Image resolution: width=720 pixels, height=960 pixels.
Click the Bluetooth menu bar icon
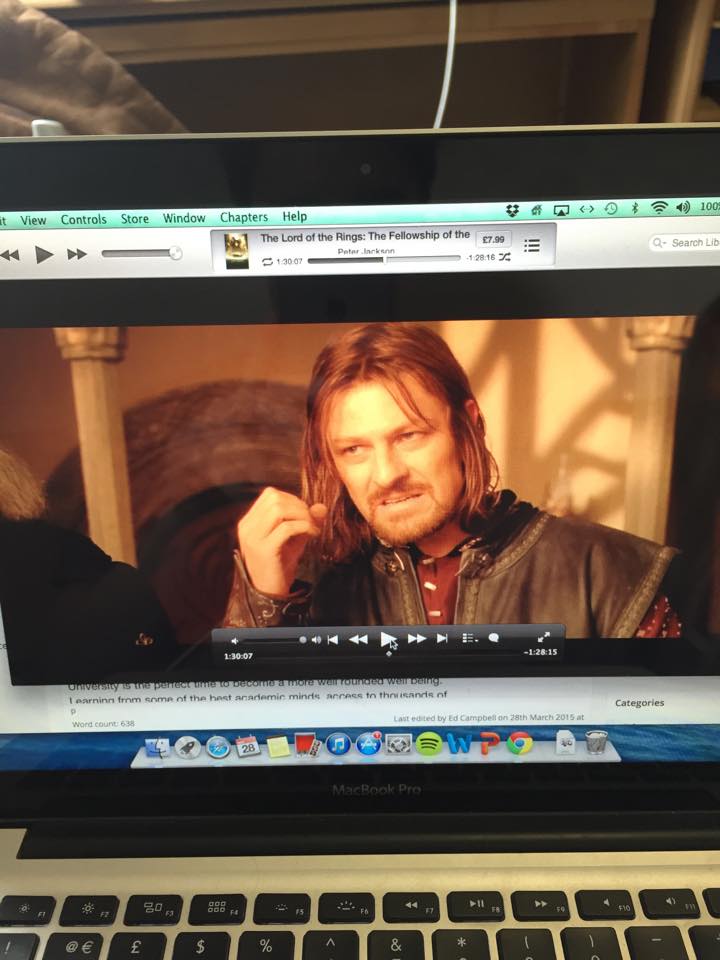click(x=635, y=208)
